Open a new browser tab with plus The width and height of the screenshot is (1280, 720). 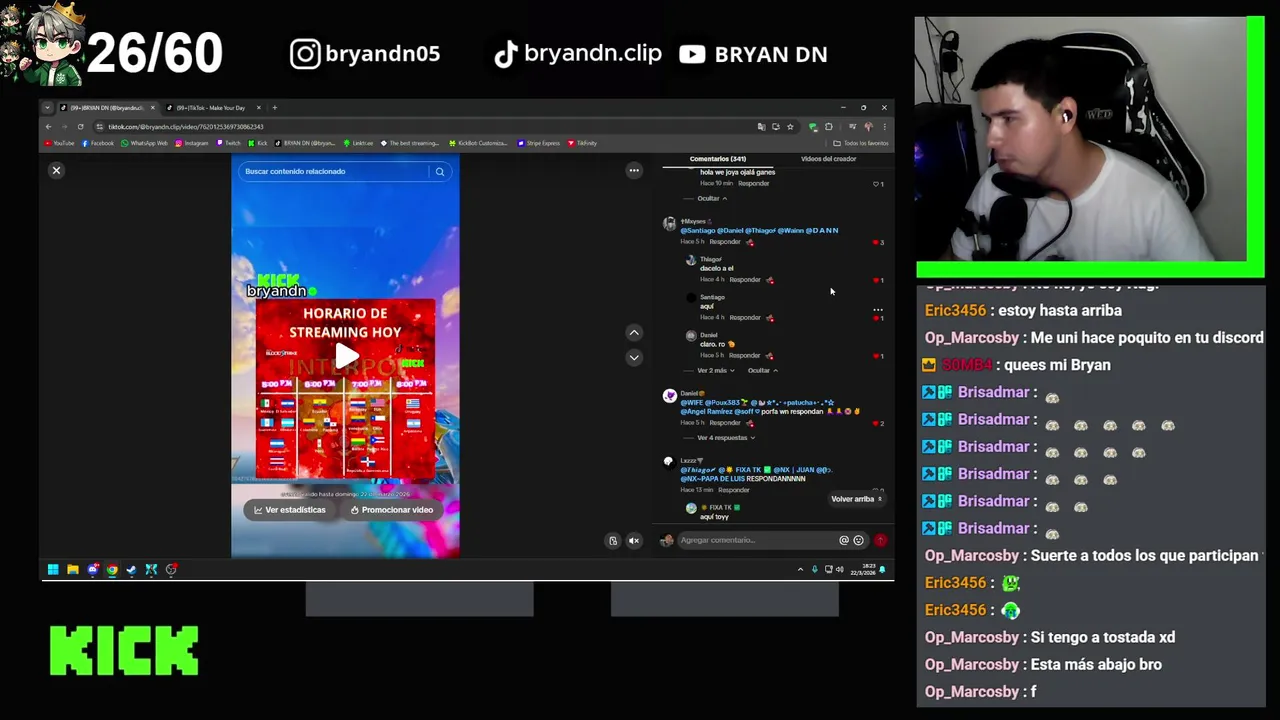pos(275,108)
